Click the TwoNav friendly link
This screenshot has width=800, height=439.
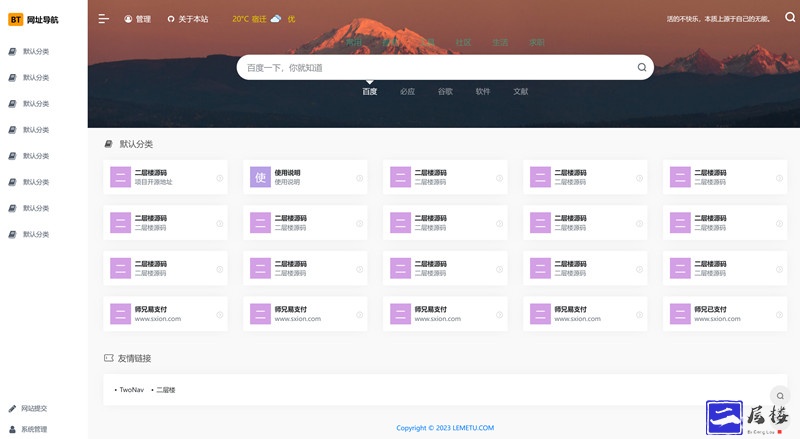click(131, 389)
